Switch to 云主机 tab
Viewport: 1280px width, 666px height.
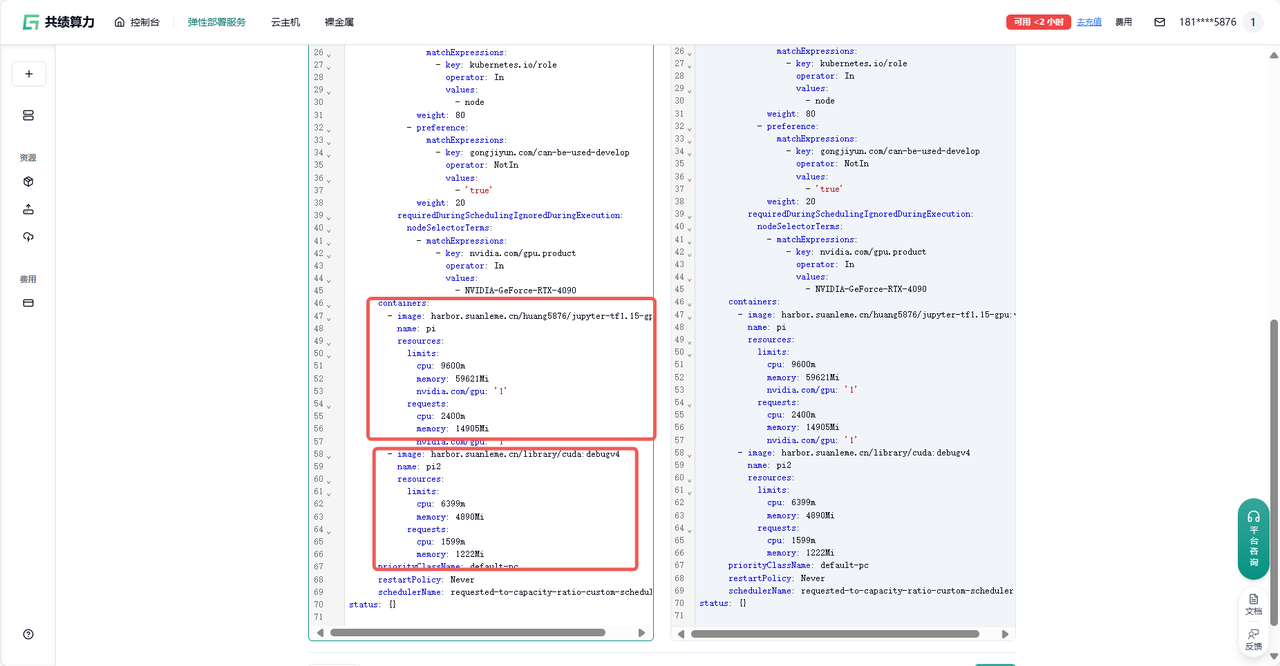pos(285,22)
